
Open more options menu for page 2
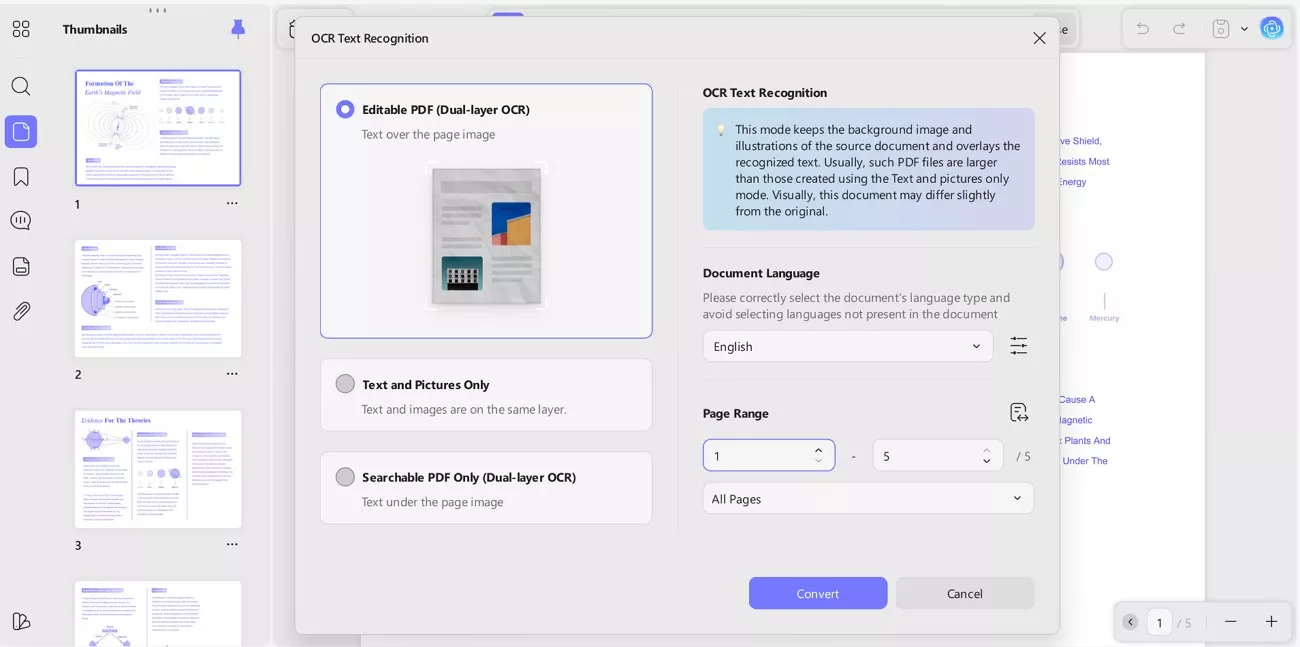click(232, 374)
